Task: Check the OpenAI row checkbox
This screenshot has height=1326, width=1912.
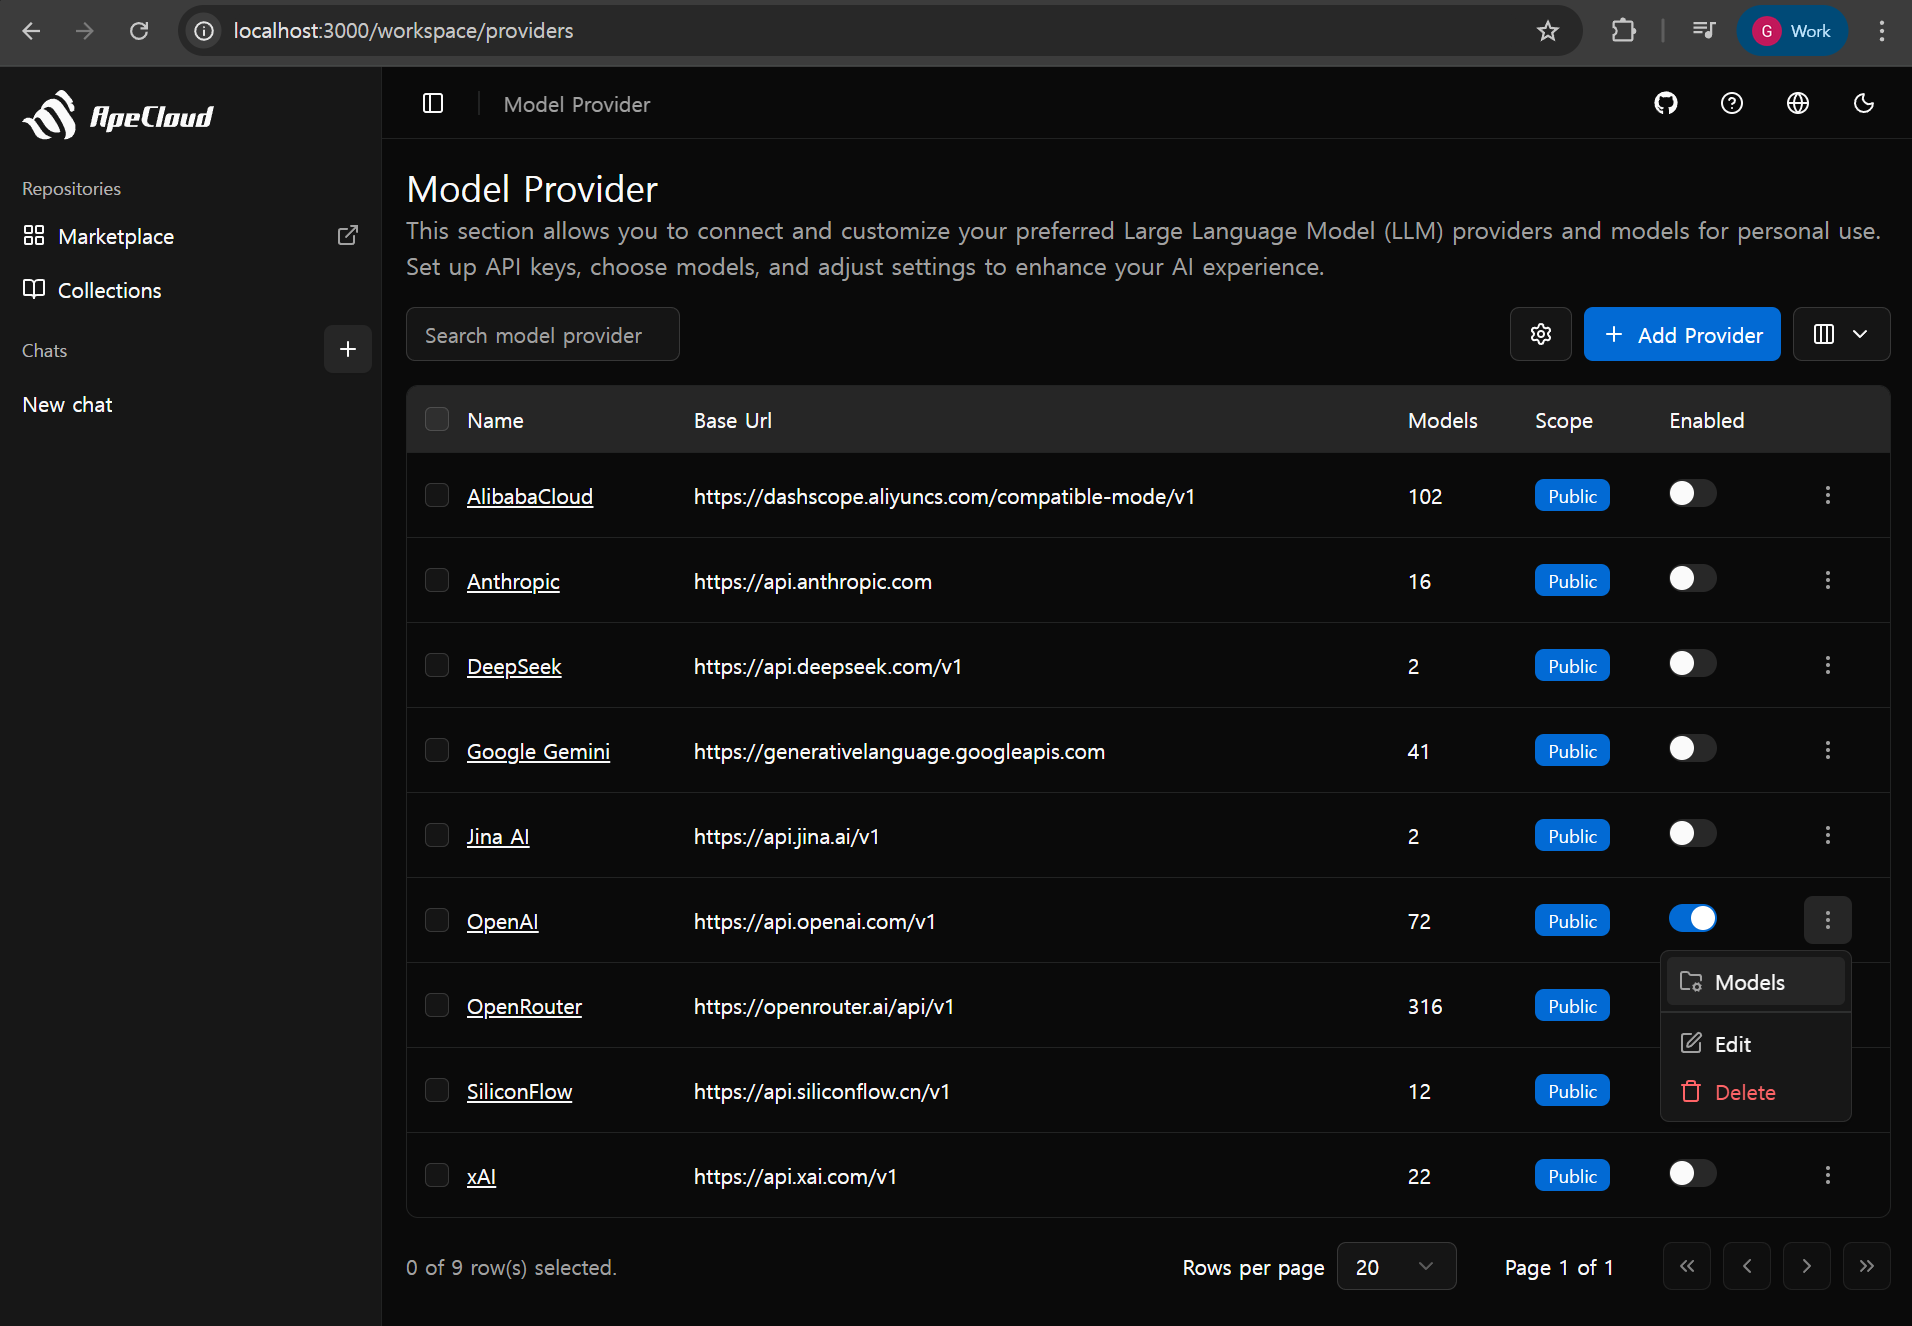Action: coord(437,920)
